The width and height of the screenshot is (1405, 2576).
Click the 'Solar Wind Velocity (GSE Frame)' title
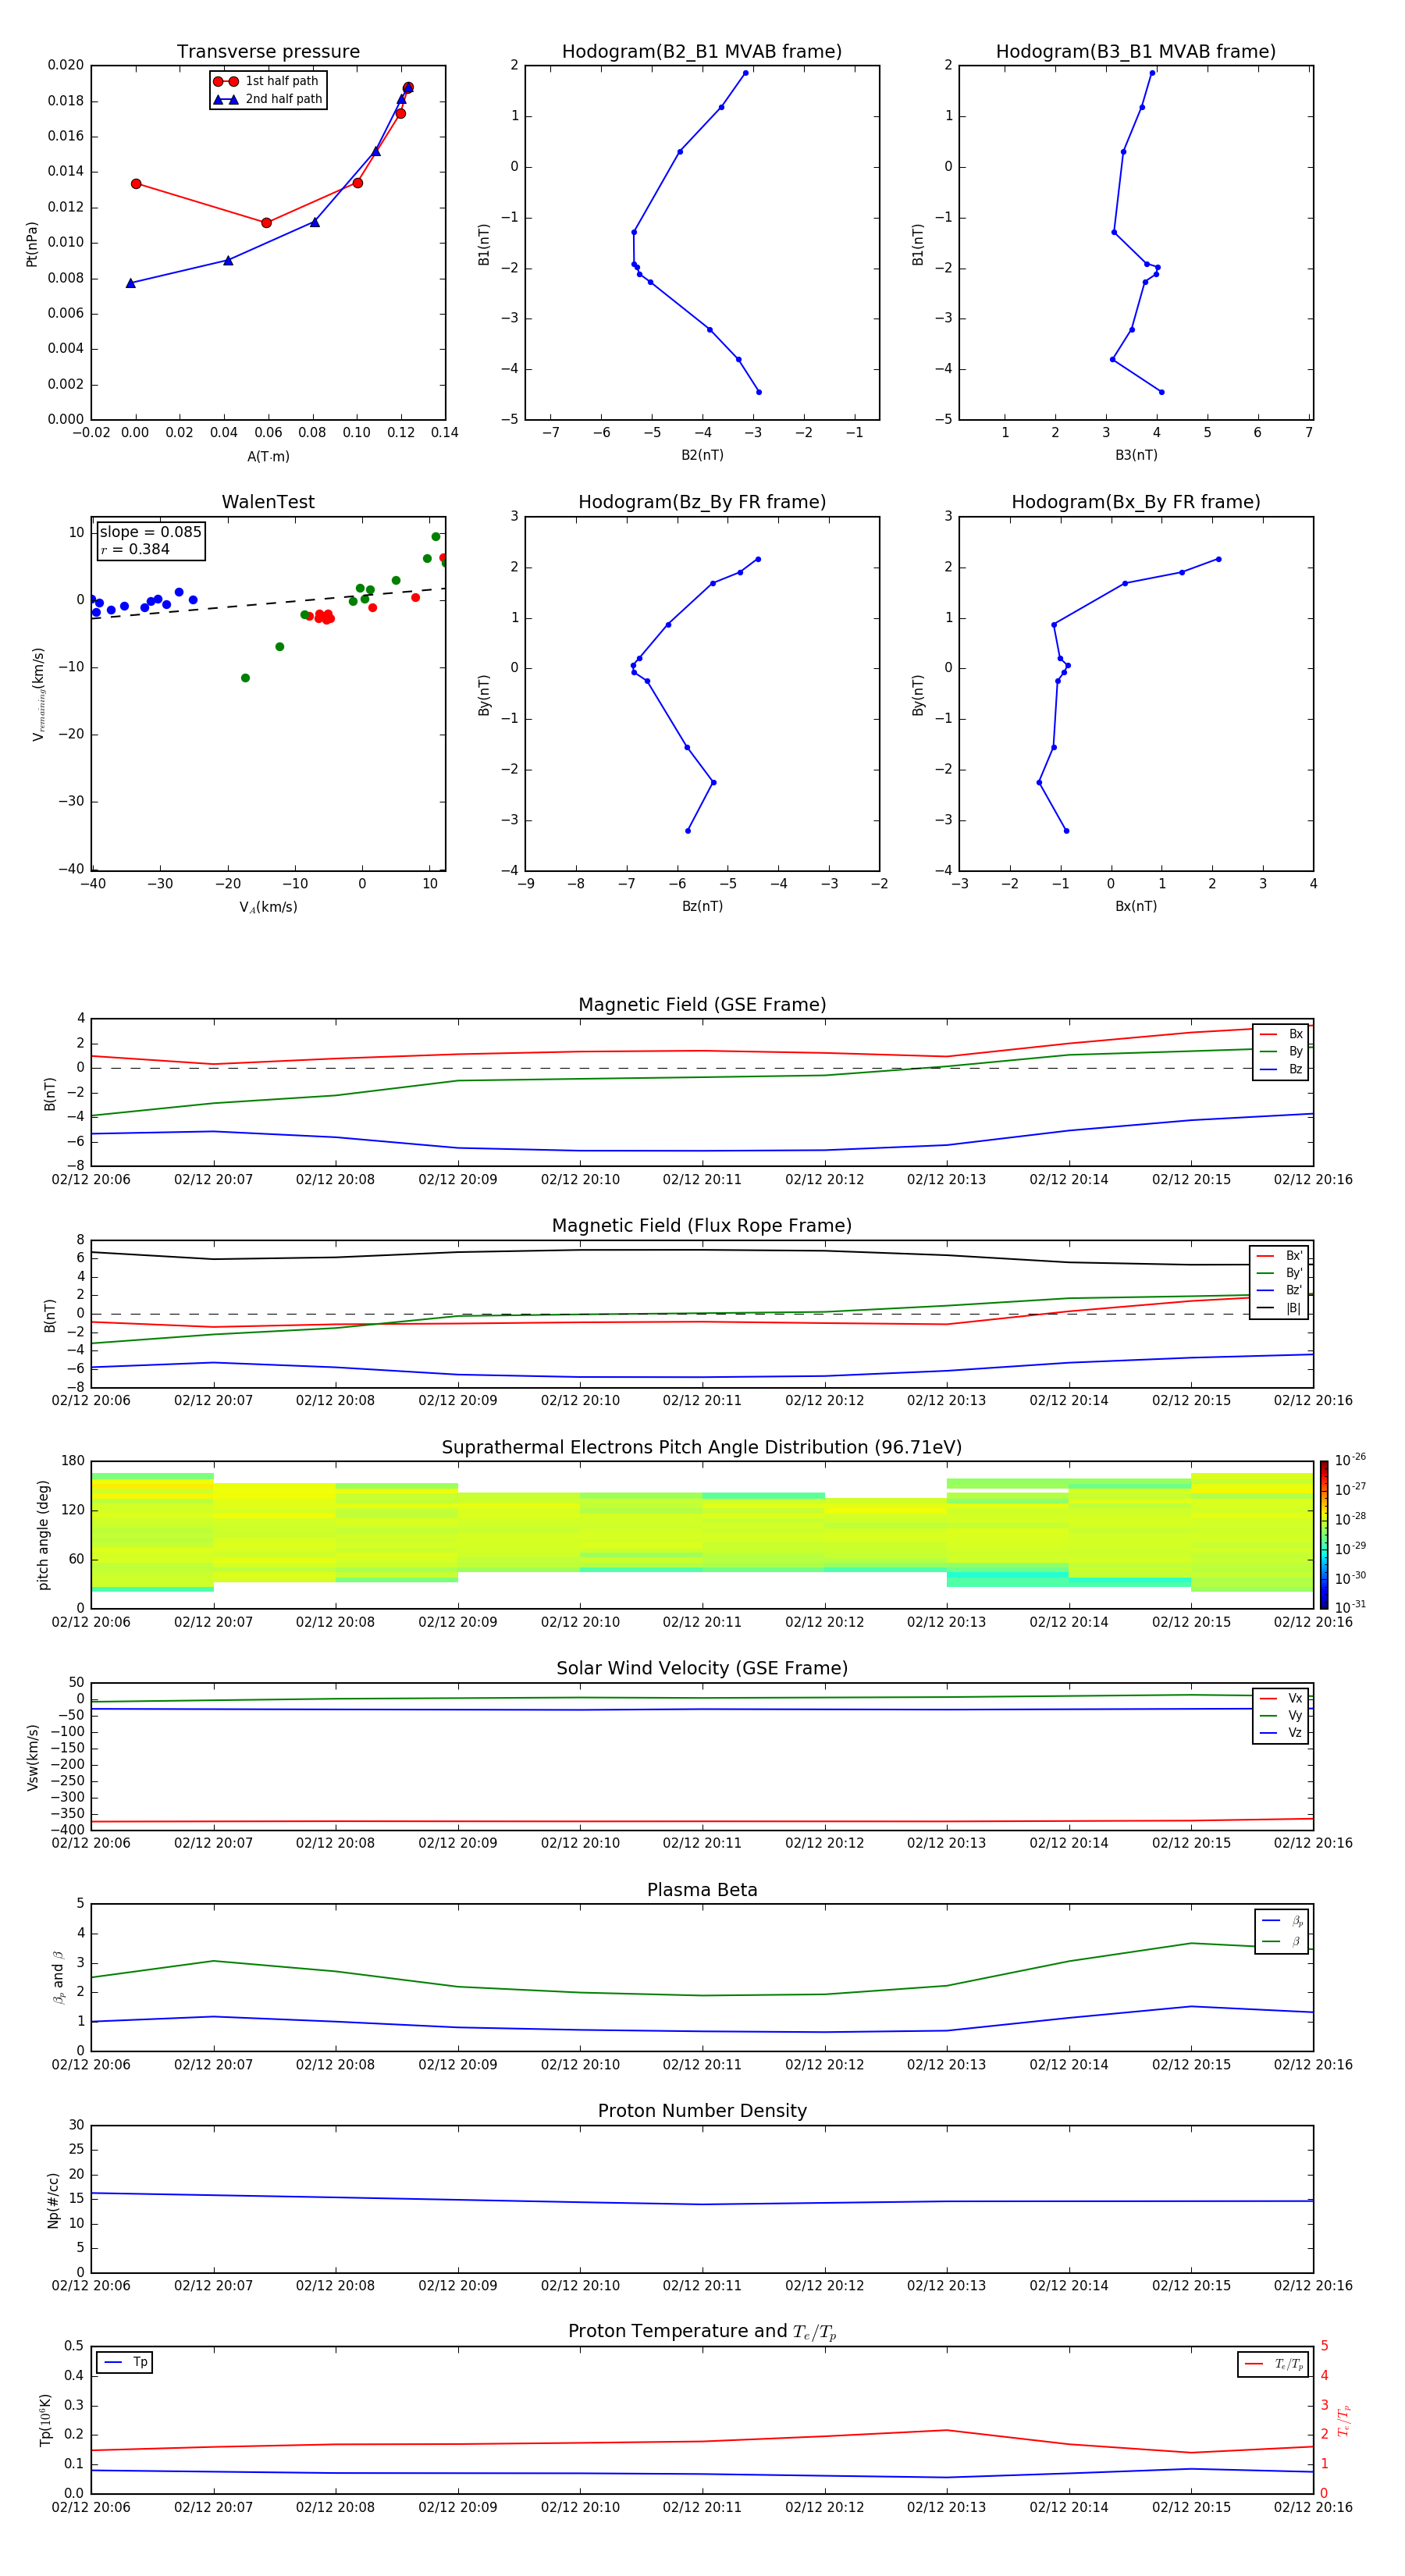tap(702, 1668)
